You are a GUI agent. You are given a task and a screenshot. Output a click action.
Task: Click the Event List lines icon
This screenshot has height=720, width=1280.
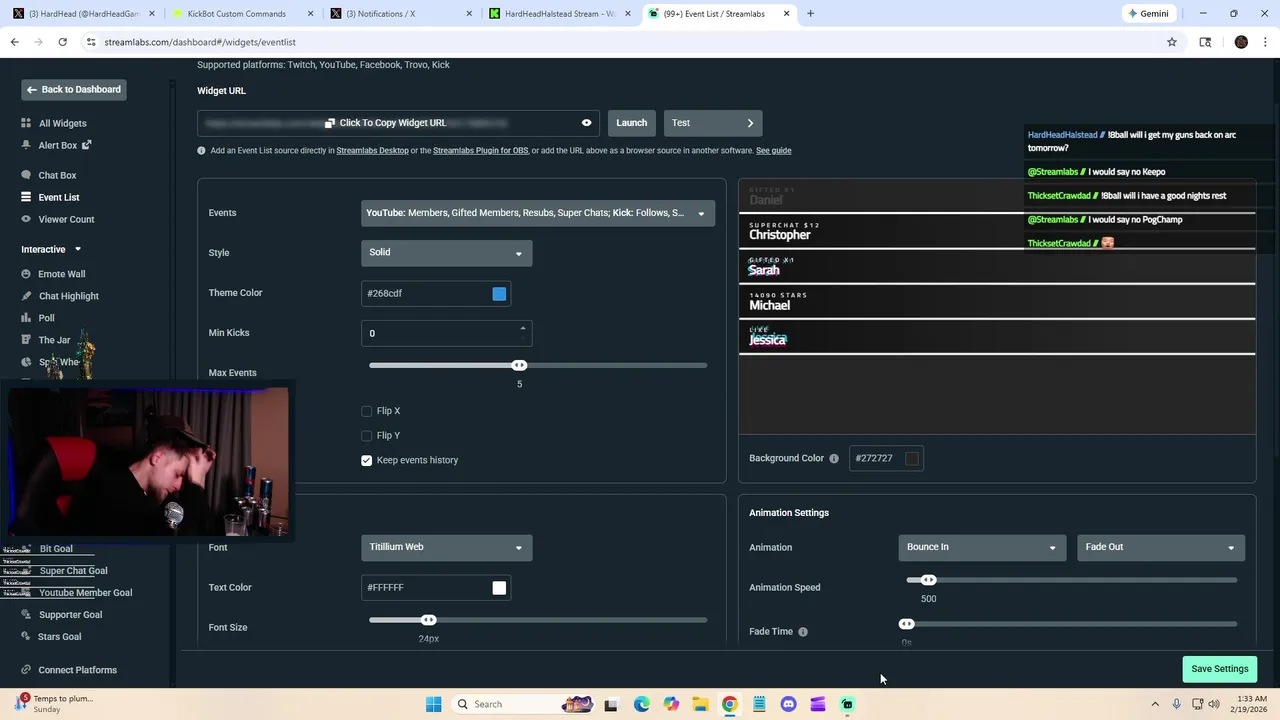(x=26, y=197)
